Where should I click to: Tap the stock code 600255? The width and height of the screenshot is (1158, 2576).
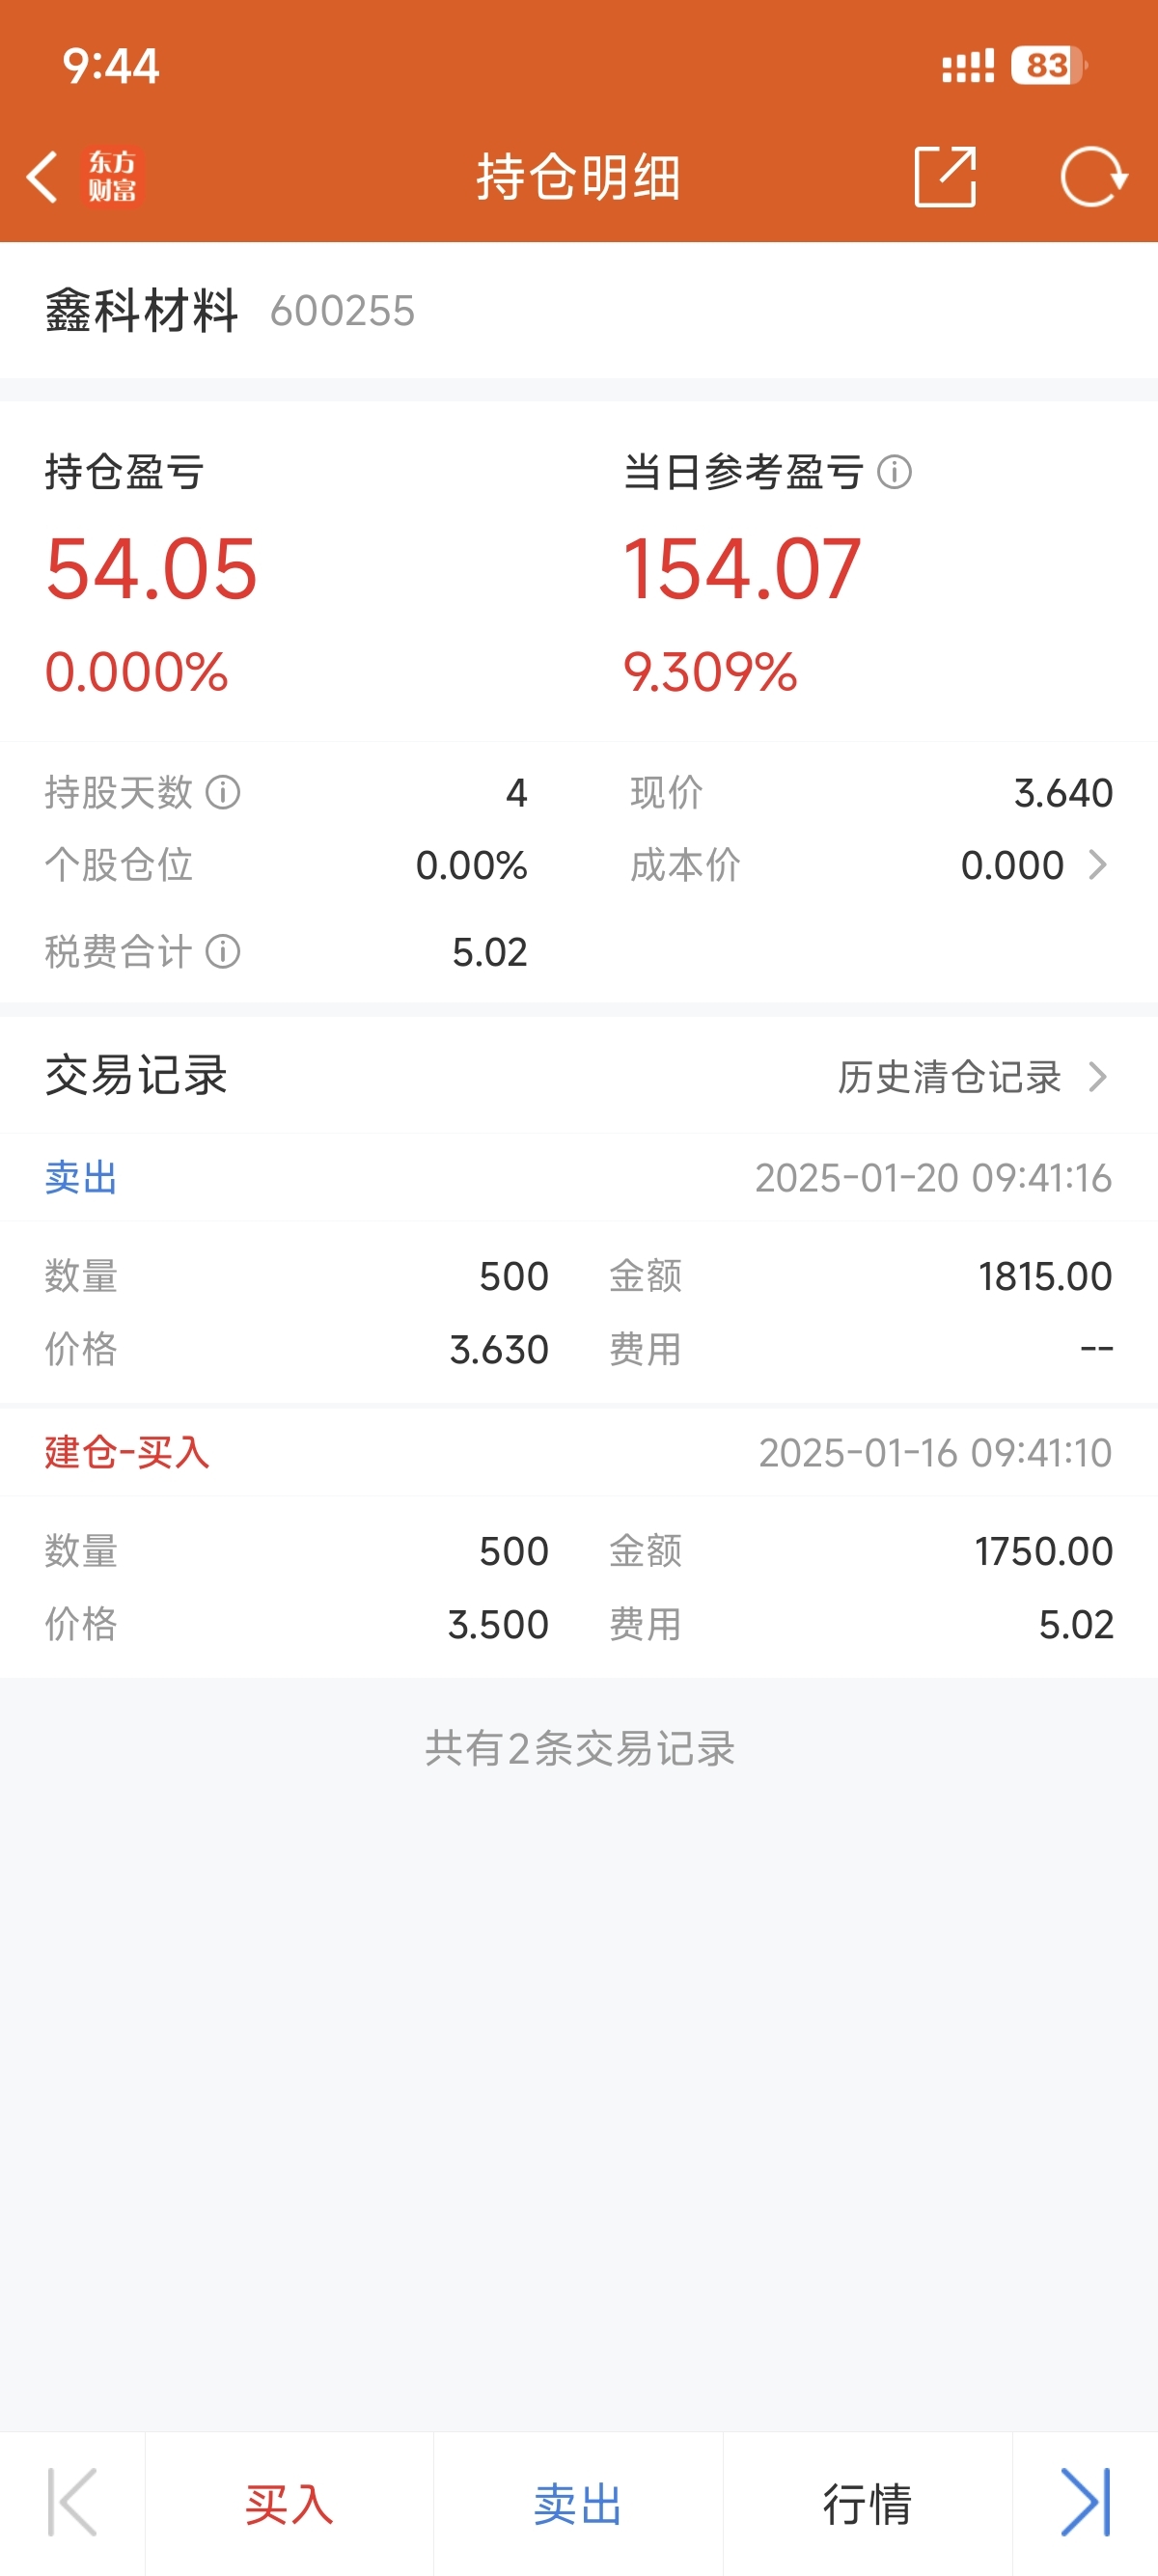342,311
